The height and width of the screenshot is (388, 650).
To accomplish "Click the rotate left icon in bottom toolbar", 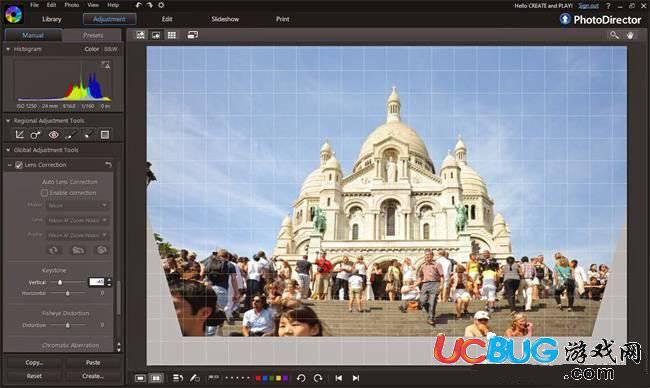I will [x=301, y=378].
